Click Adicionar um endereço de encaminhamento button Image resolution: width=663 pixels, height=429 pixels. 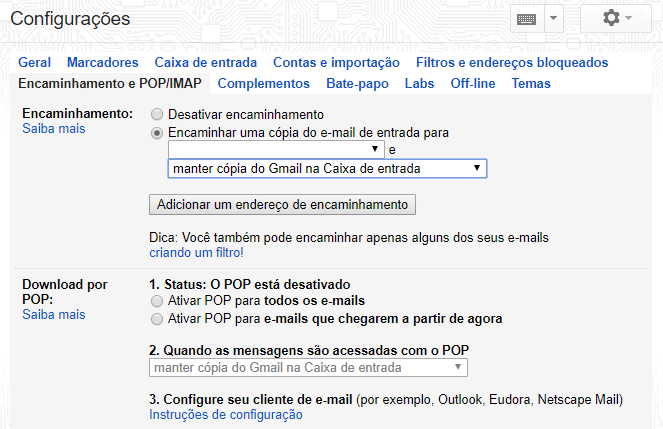pyautogui.click(x=282, y=205)
